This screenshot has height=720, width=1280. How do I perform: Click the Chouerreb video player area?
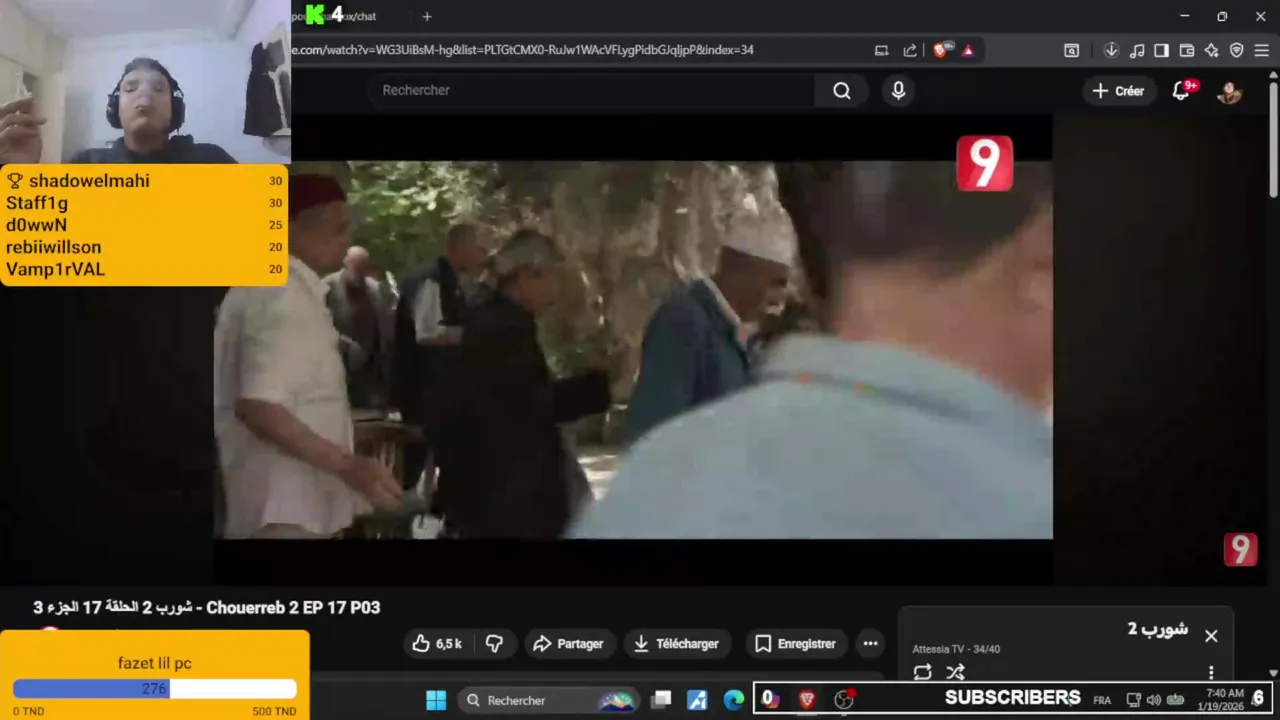tap(633, 349)
